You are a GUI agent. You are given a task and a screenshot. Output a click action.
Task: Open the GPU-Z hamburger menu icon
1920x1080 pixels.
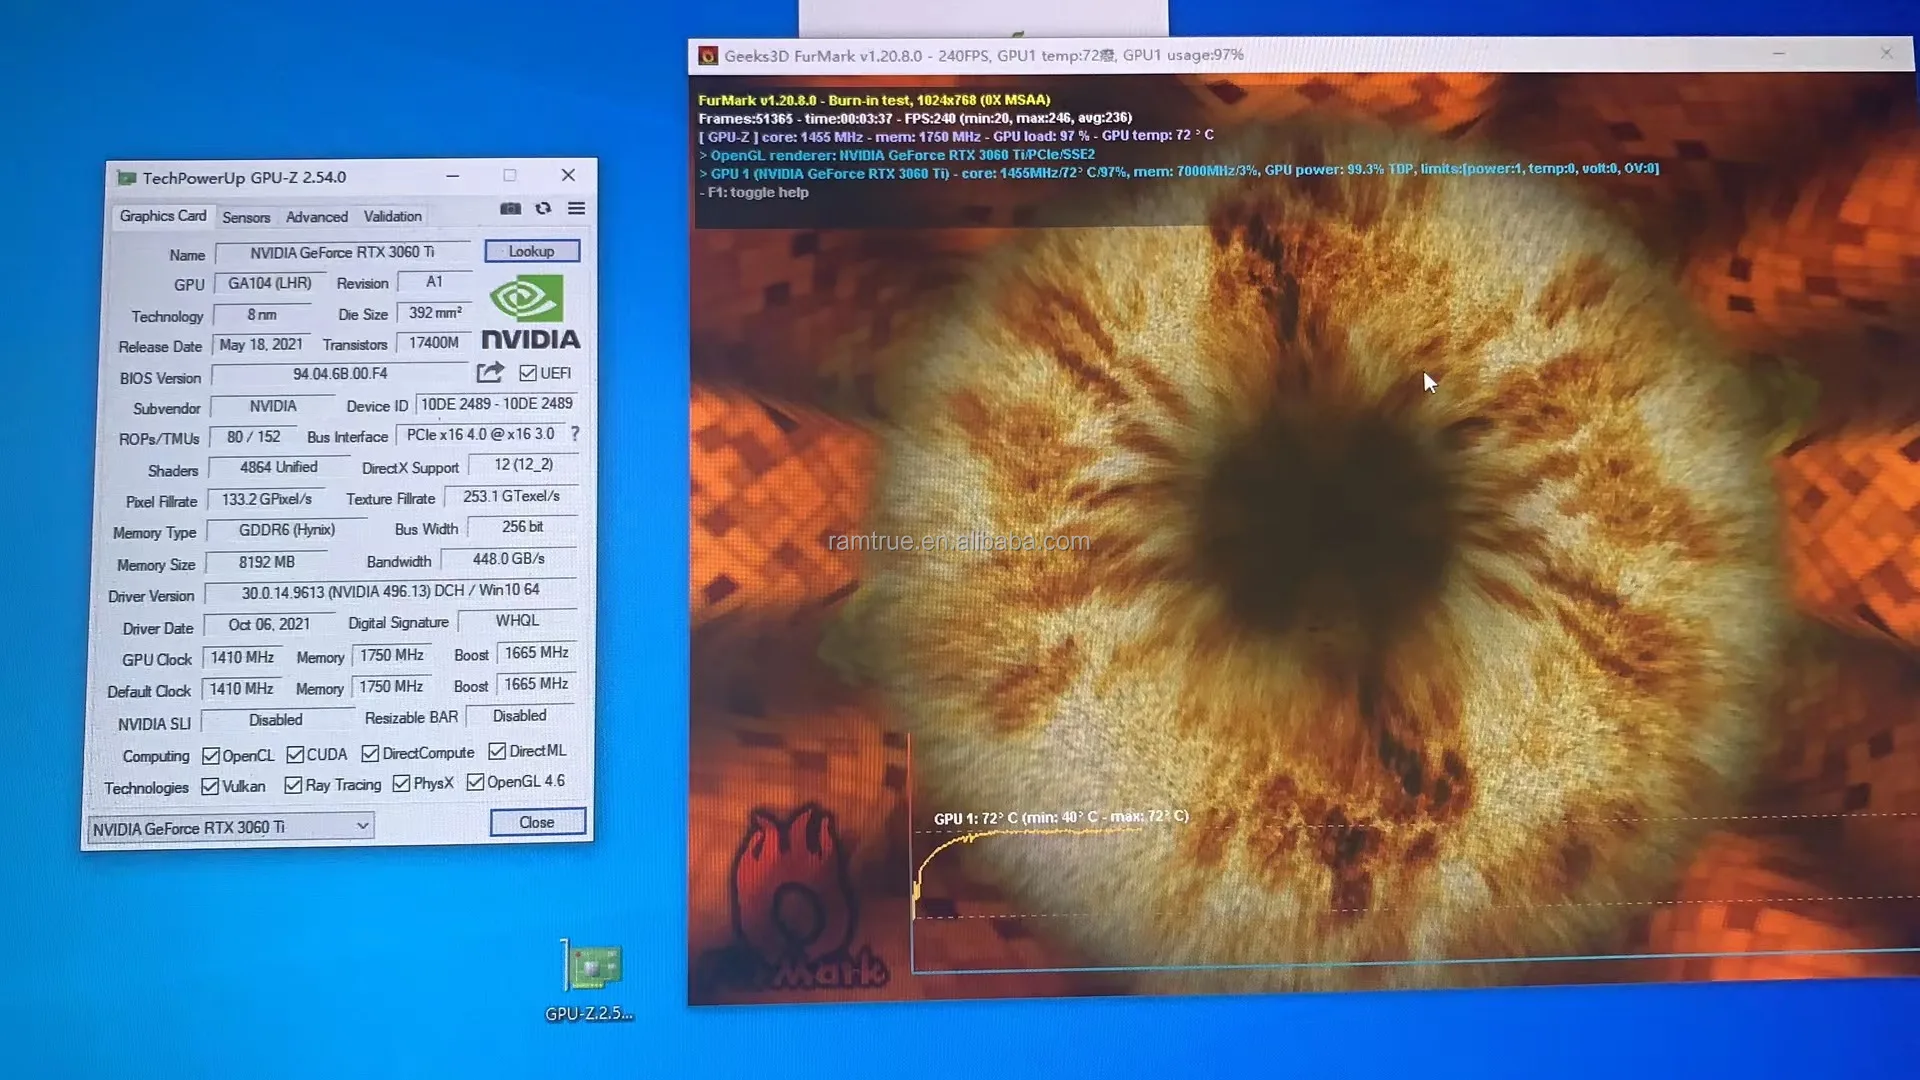[x=576, y=208]
